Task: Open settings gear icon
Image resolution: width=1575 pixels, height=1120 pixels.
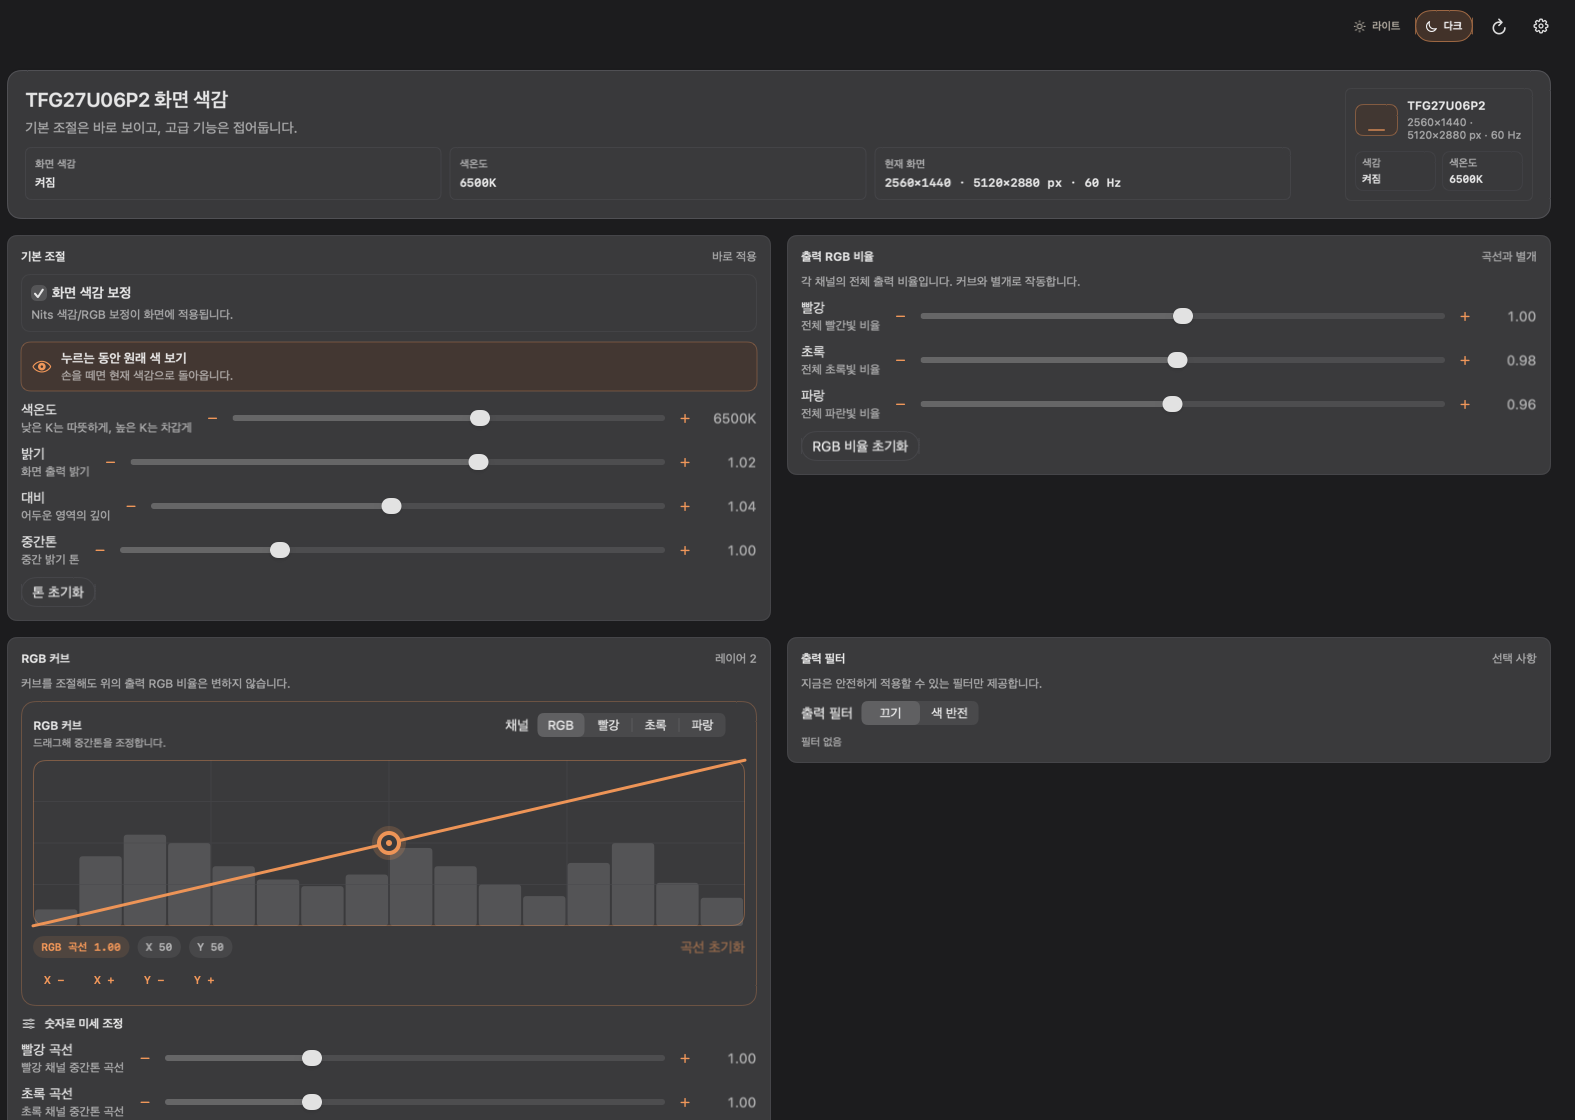Action: pos(1541,26)
